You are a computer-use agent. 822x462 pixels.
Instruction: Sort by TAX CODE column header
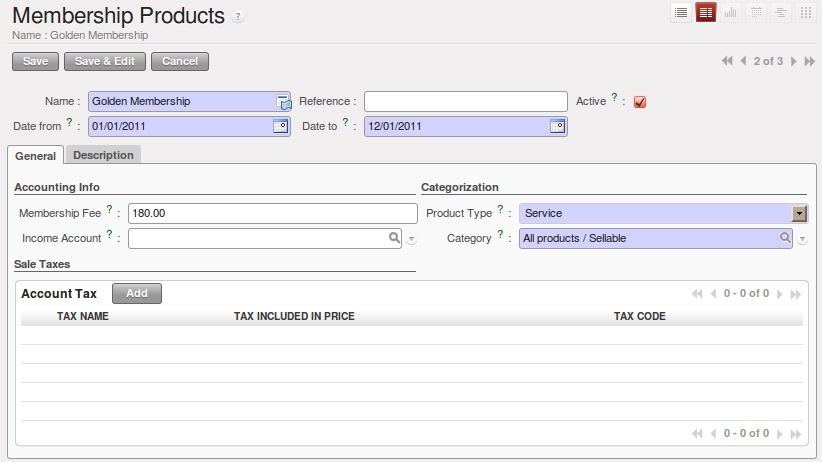(640, 316)
